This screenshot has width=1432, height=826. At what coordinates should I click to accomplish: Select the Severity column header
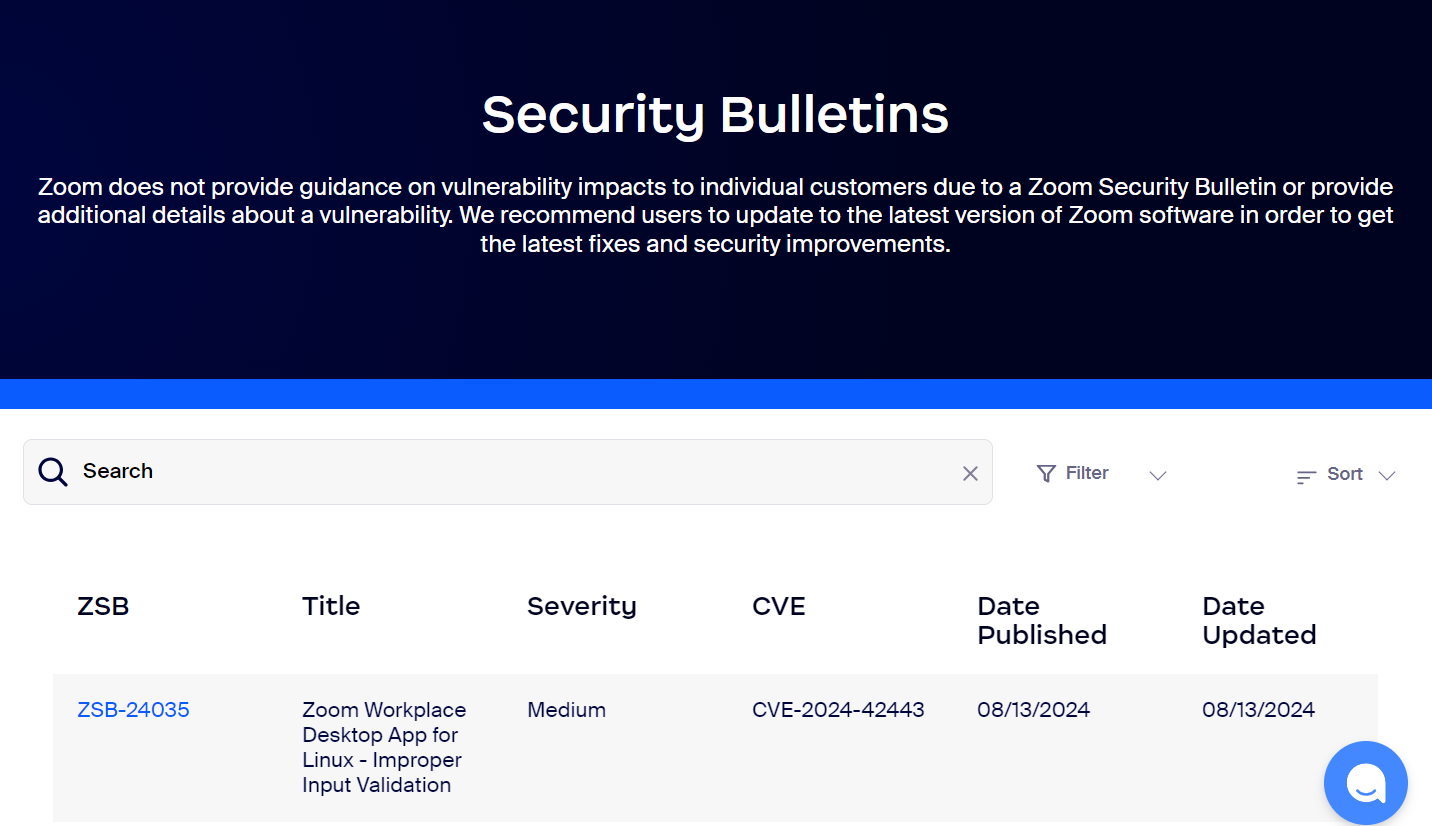click(582, 606)
